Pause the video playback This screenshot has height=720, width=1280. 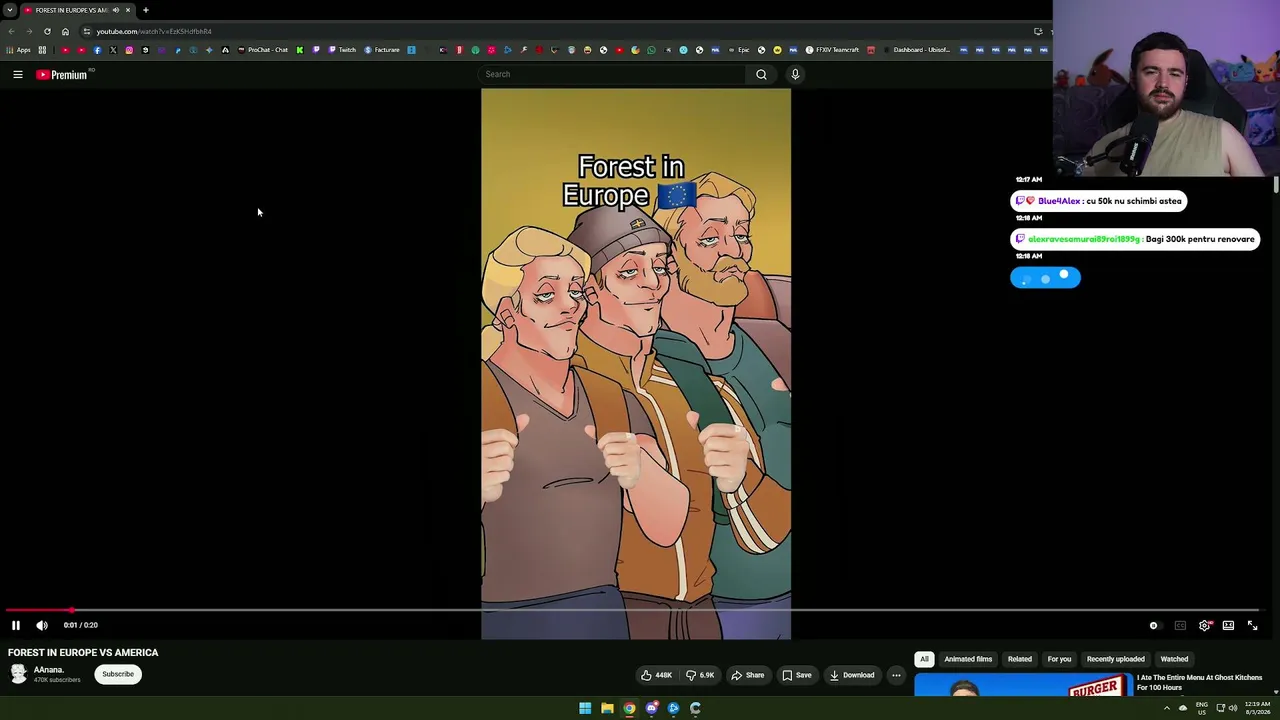16,625
